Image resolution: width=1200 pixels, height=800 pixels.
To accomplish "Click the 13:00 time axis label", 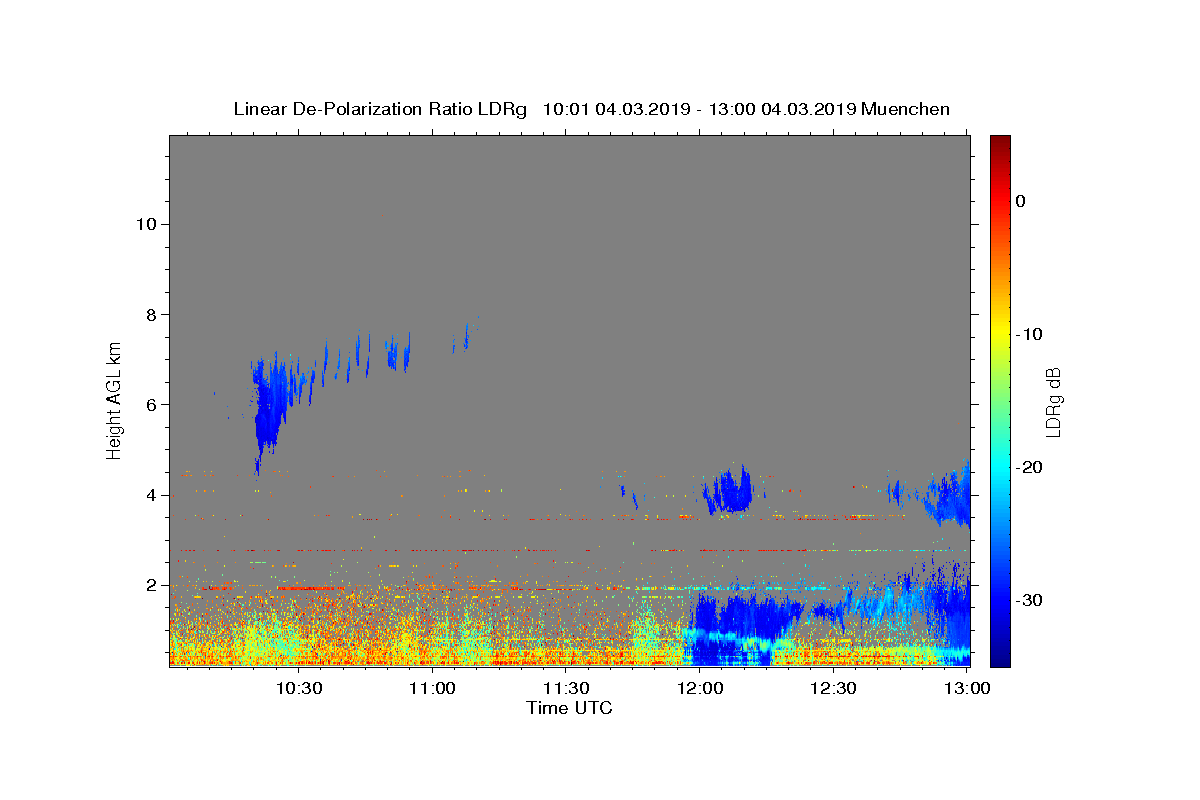I will (967, 688).
